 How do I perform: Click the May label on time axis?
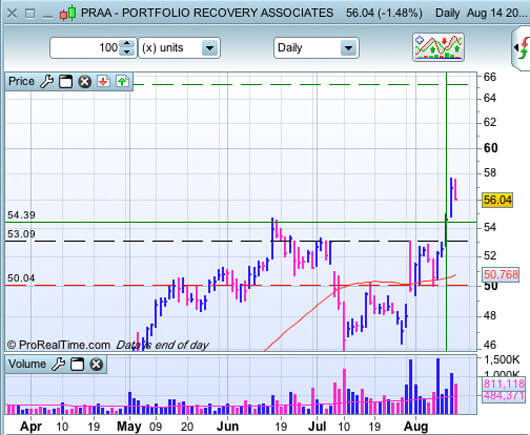click(129, 426)
